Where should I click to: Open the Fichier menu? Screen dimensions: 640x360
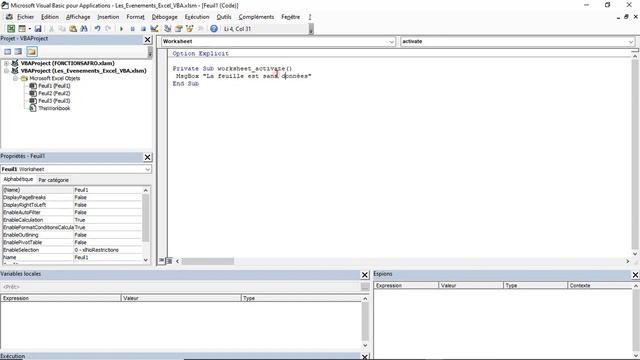pos(25,17)
